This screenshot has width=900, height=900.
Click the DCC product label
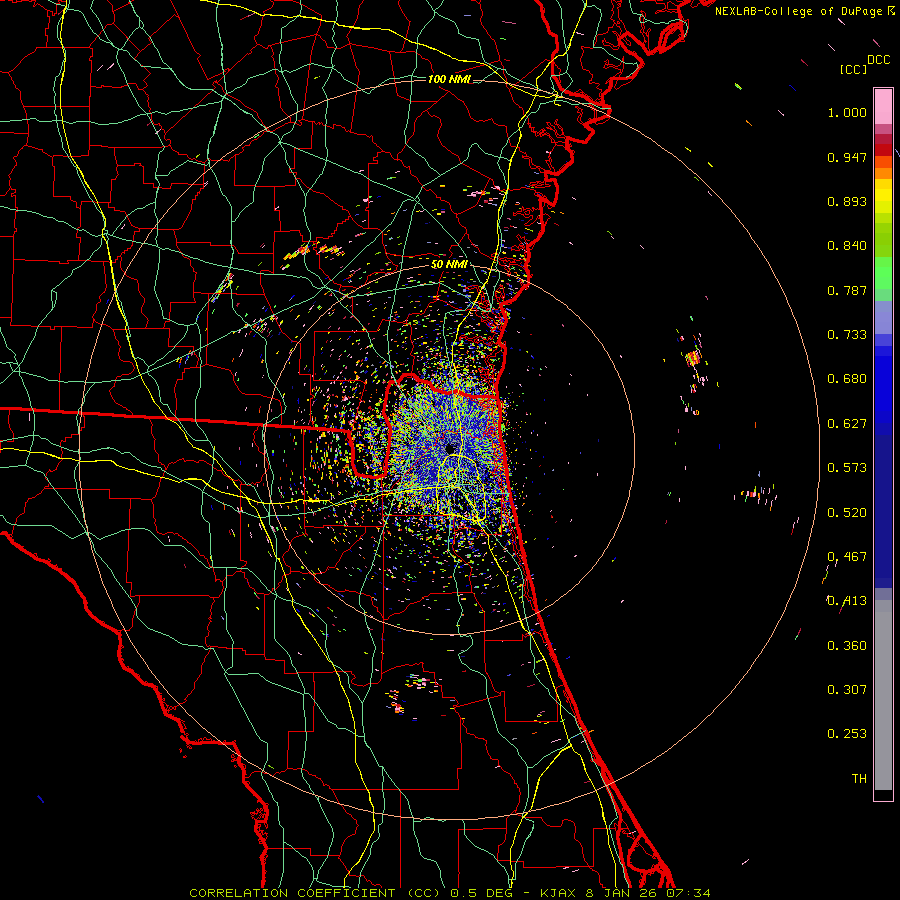click(x=879, y=60)
